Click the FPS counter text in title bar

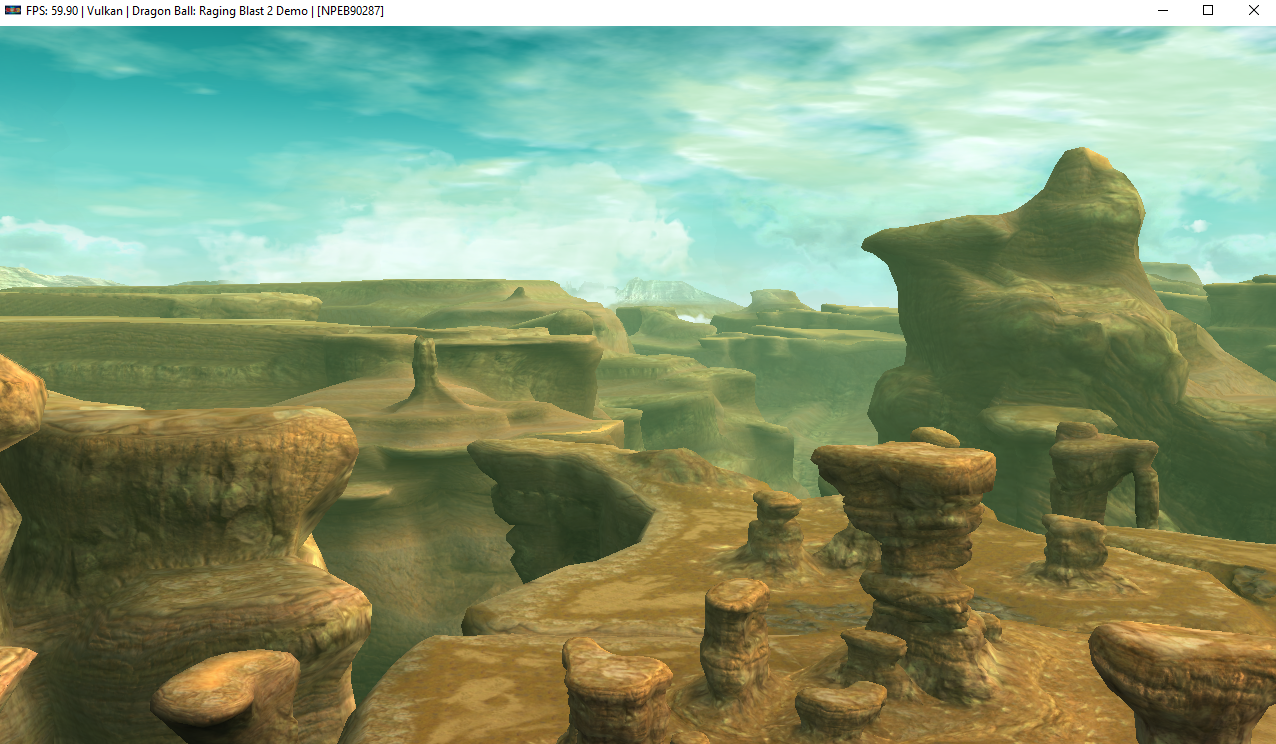(52, 11)
